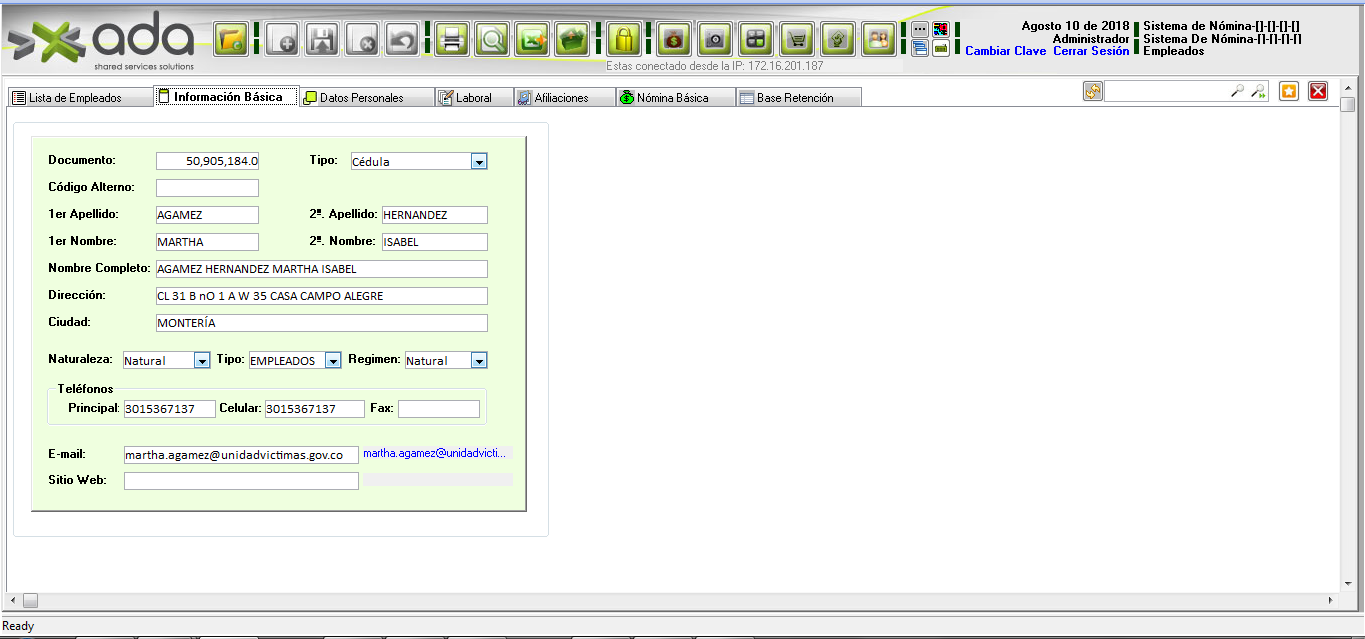Screen dimensions: 1365x639
Task: Click the magnifier search toolbar icon
Action: 492,40
